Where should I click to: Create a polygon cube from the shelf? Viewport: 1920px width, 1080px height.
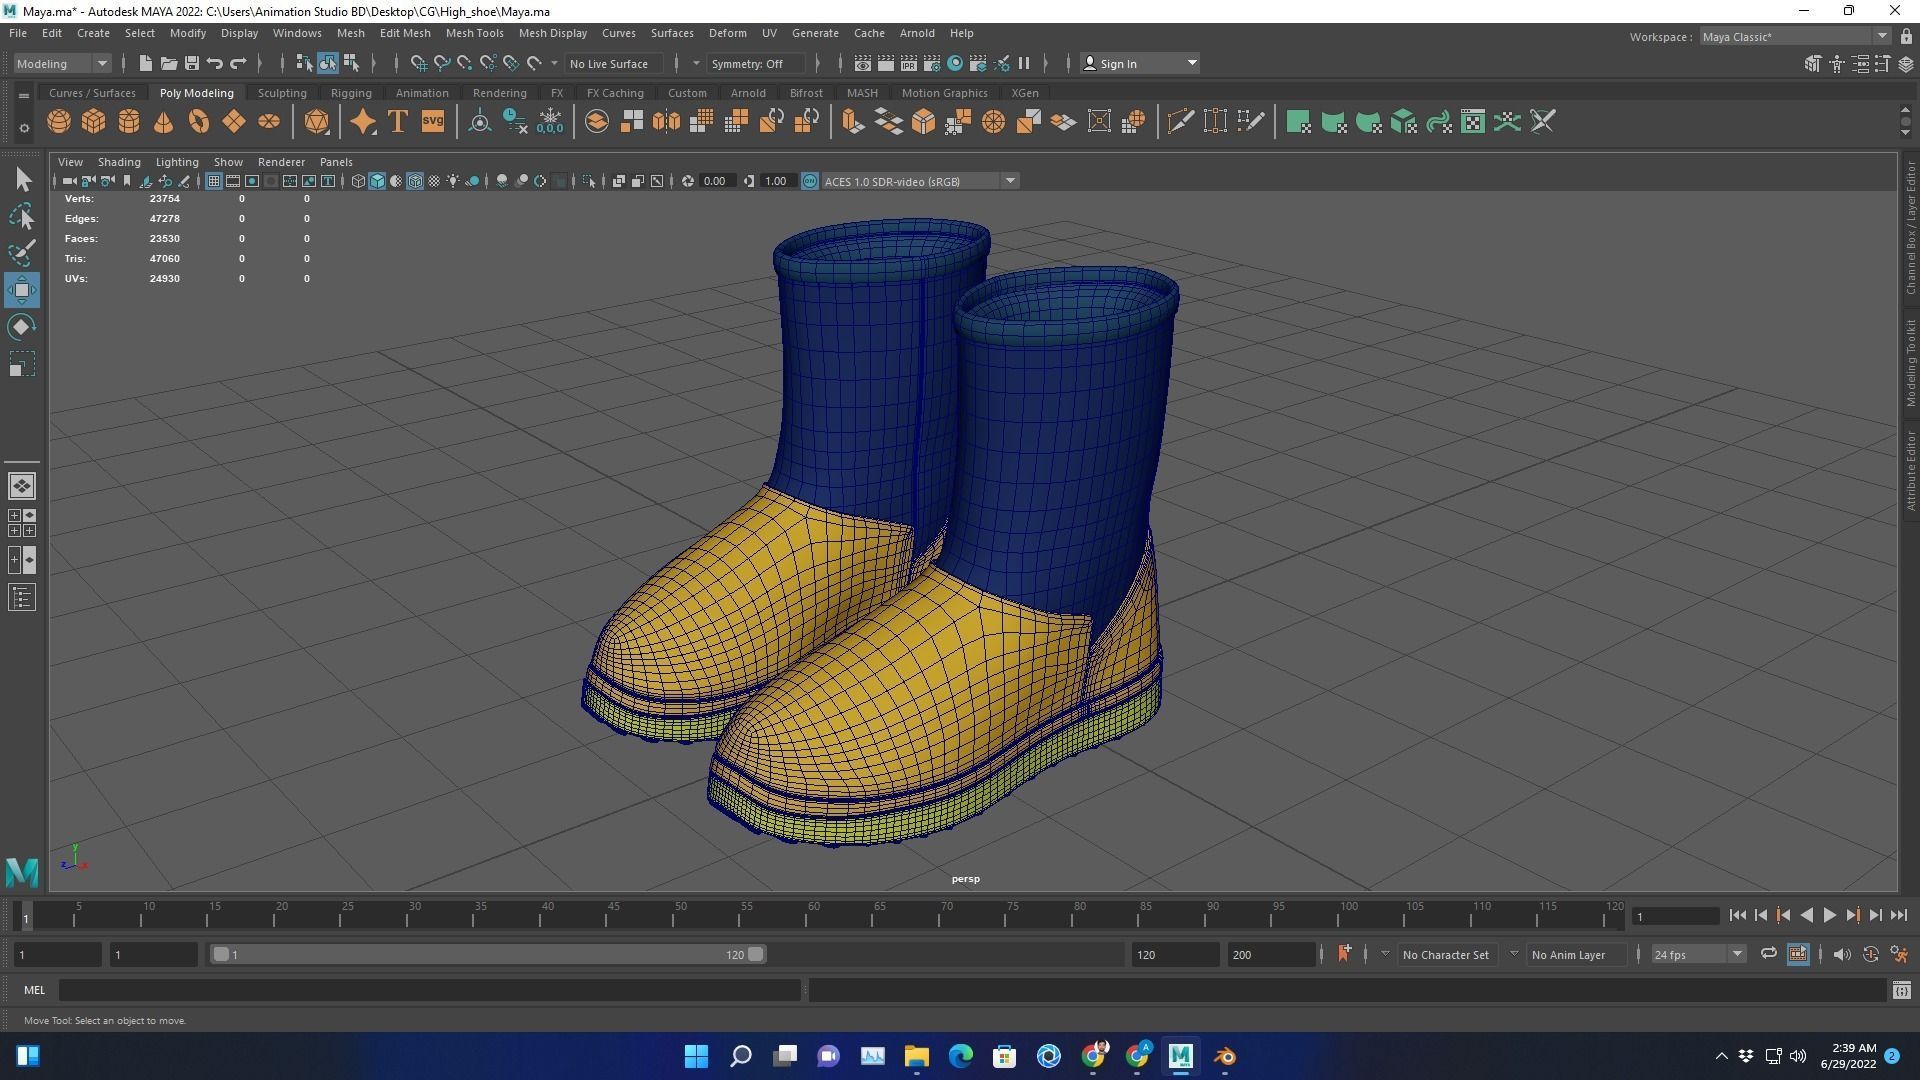point(94,122)
